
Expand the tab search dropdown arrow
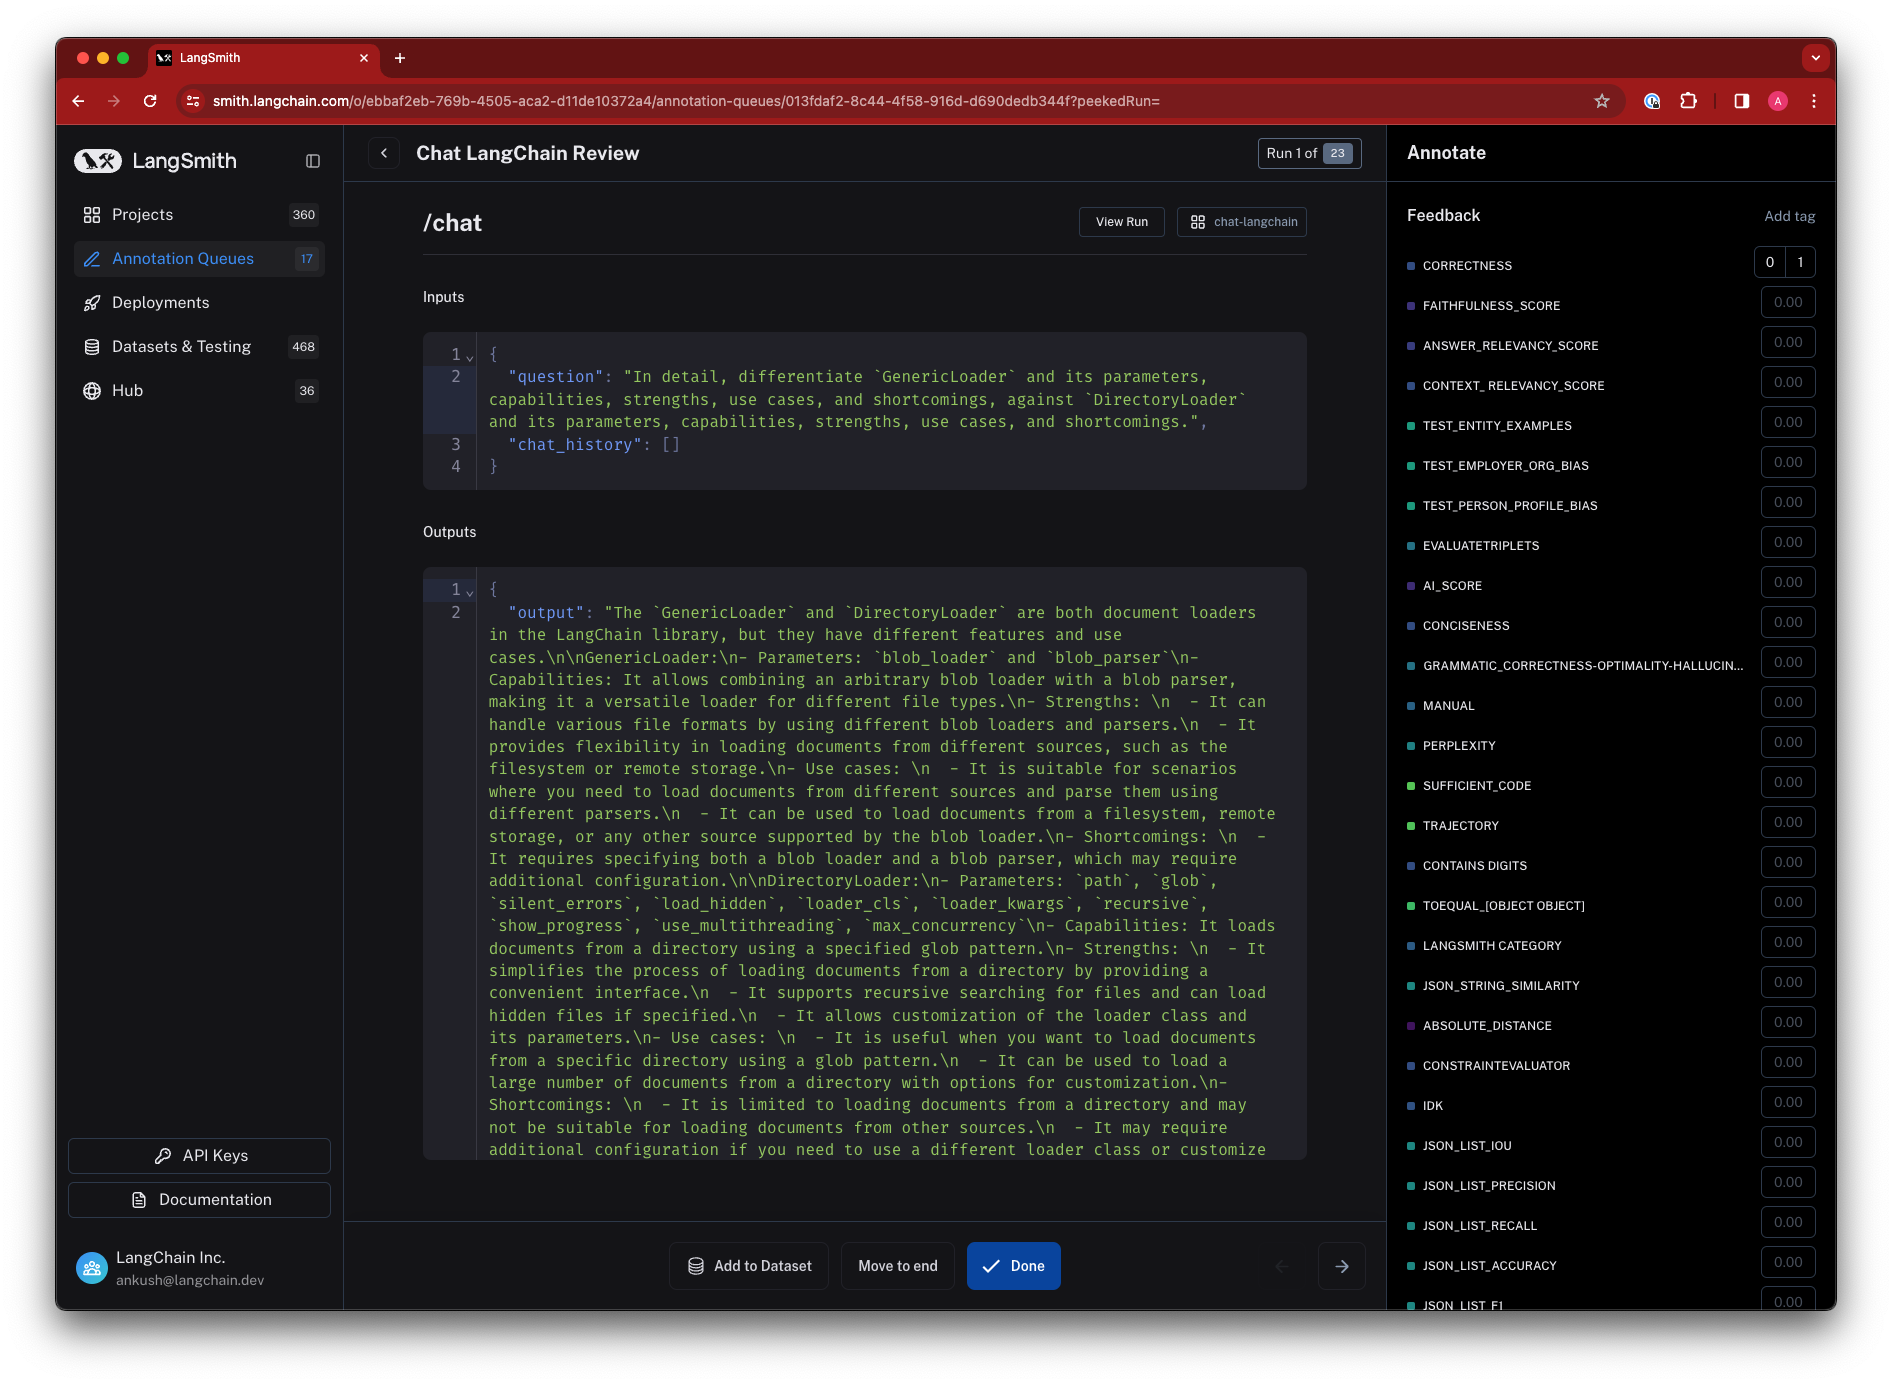(1816, 58)
